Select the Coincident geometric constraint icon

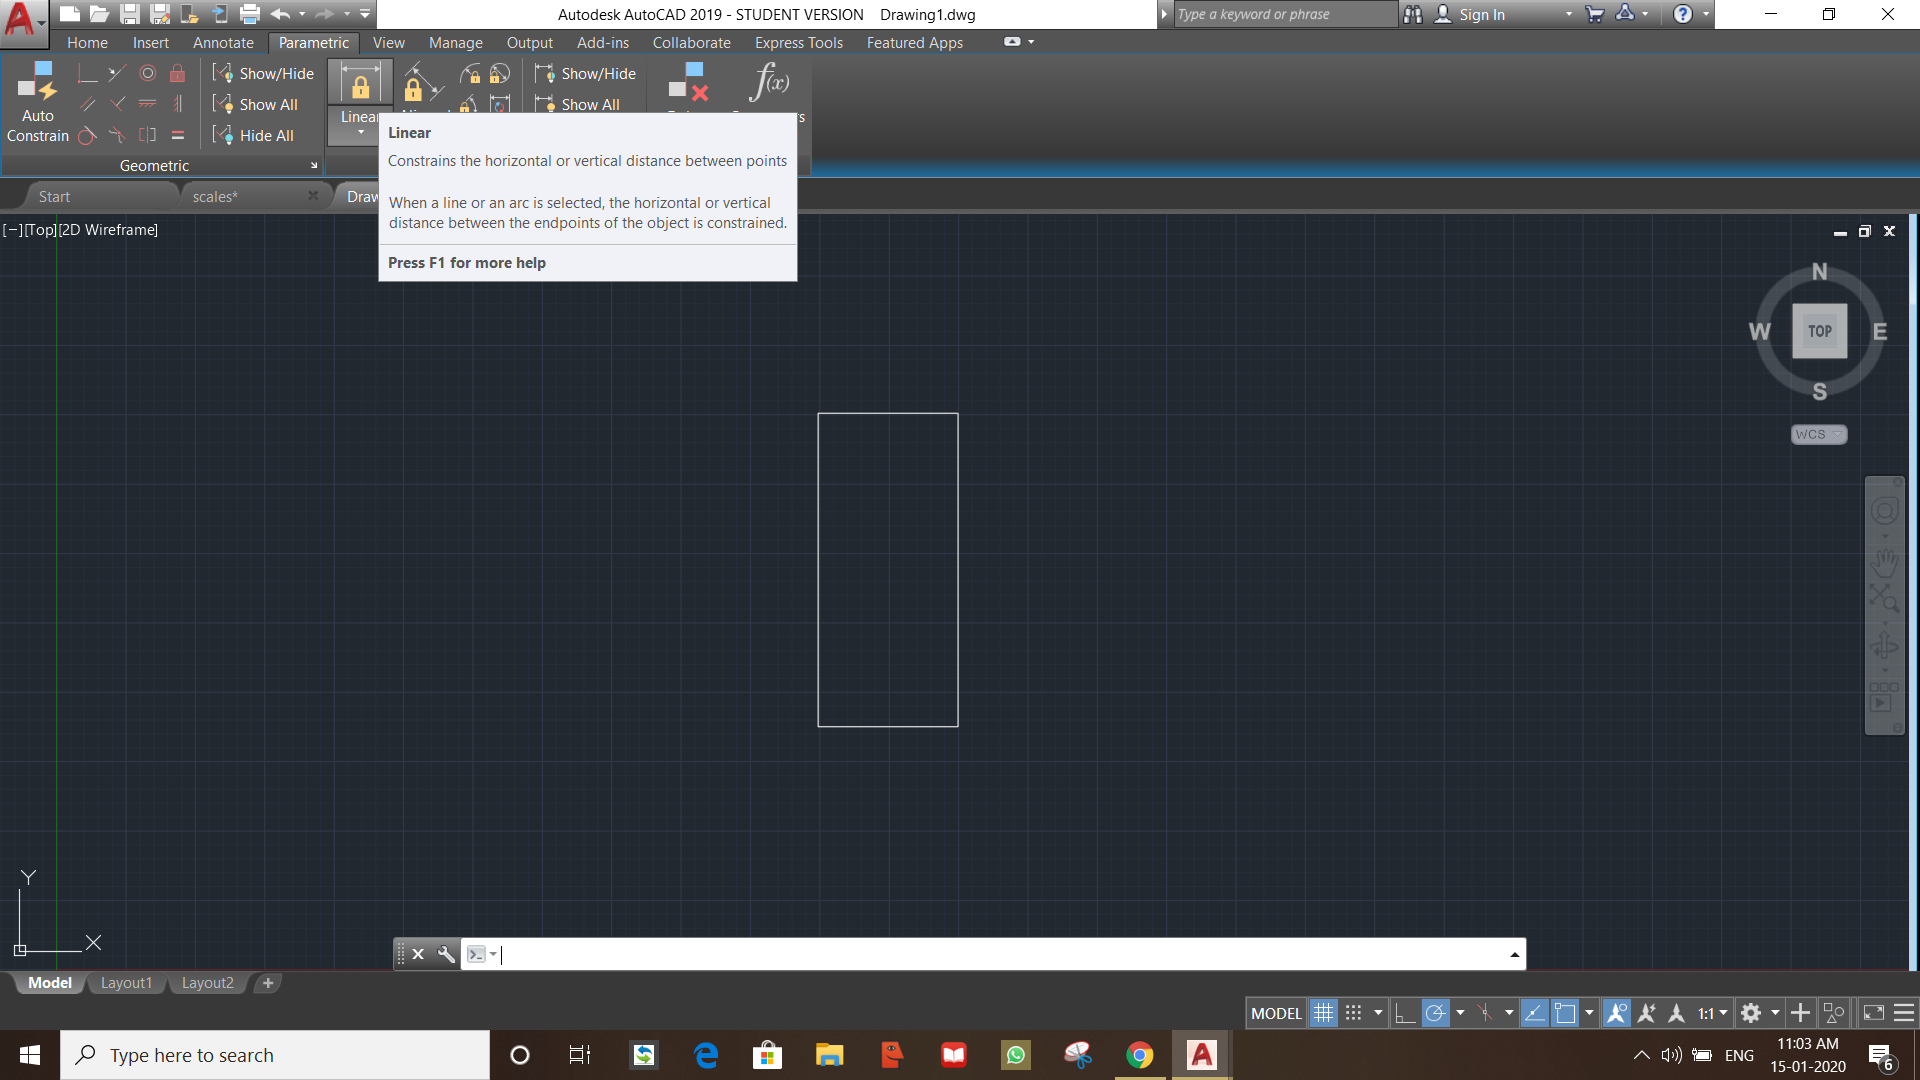pos(88,73)
